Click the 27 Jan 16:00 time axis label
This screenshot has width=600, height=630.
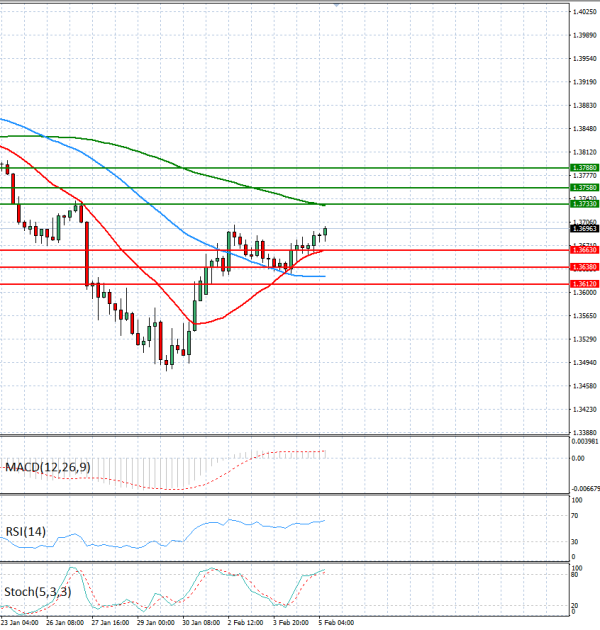coord(108,623)
